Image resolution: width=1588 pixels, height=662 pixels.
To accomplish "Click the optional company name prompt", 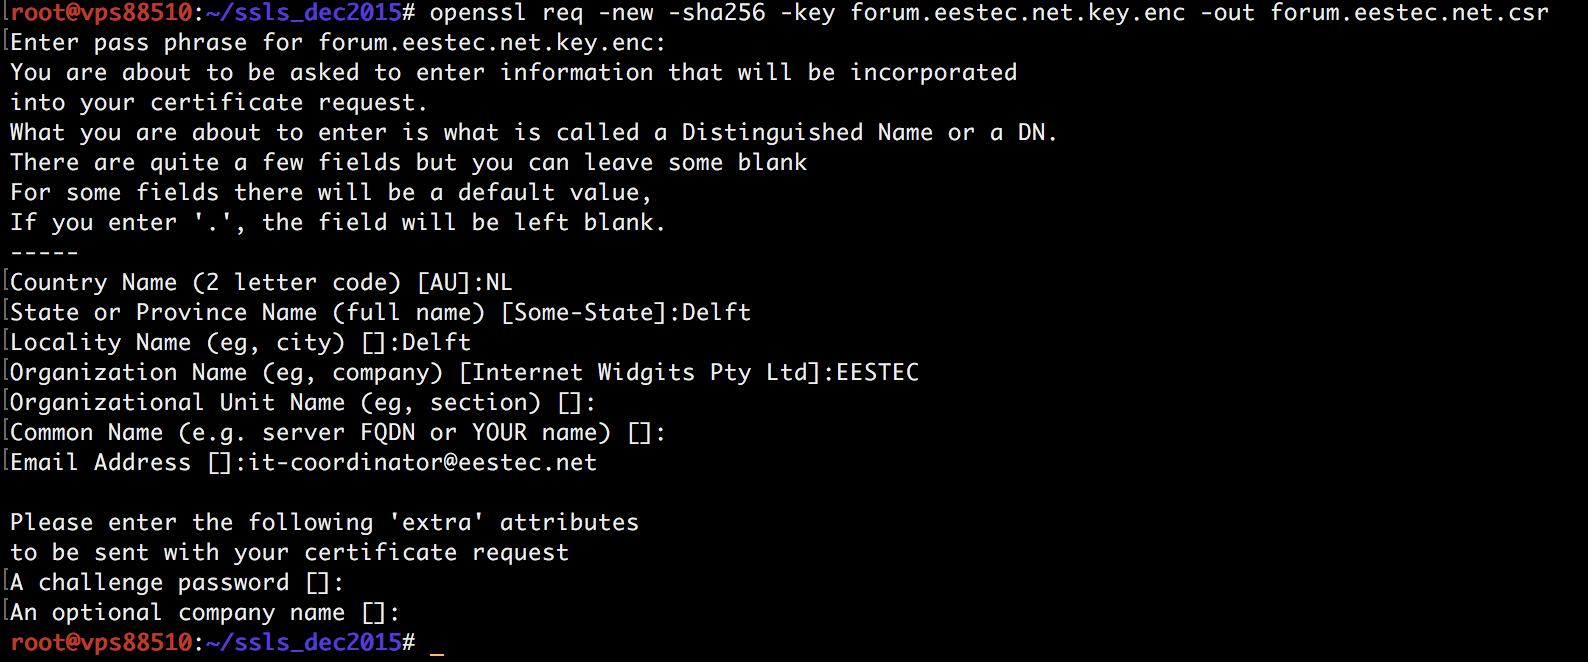I will pos(205,613).
